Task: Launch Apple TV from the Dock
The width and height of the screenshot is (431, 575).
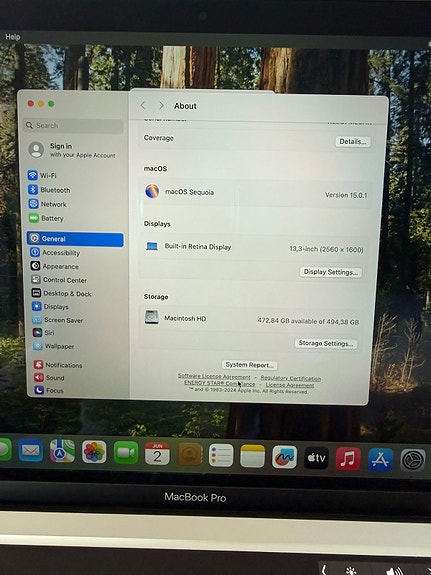Action: click(x=316, y=458)
